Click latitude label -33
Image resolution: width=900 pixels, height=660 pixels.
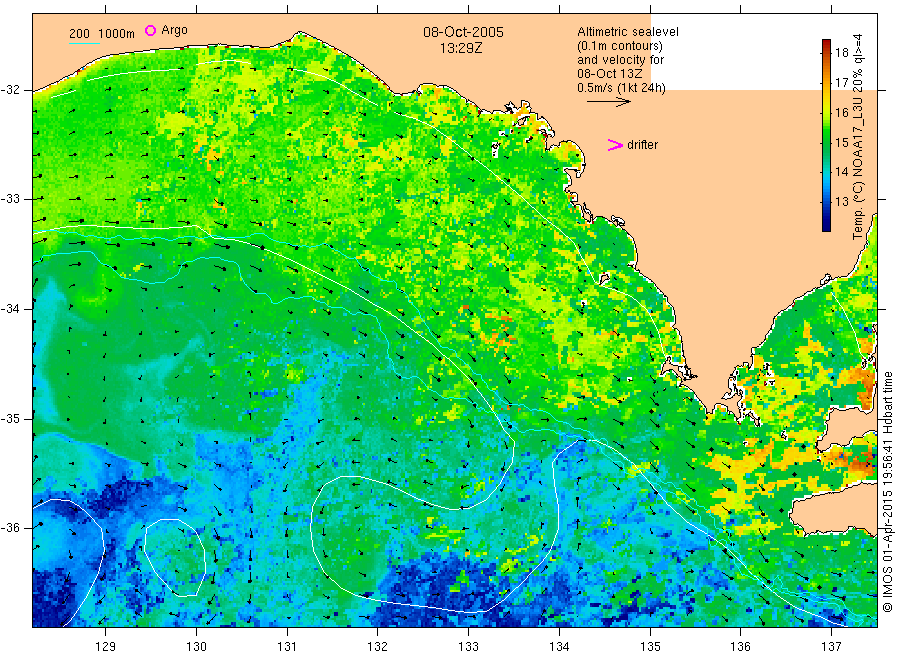tap(11, 199)
